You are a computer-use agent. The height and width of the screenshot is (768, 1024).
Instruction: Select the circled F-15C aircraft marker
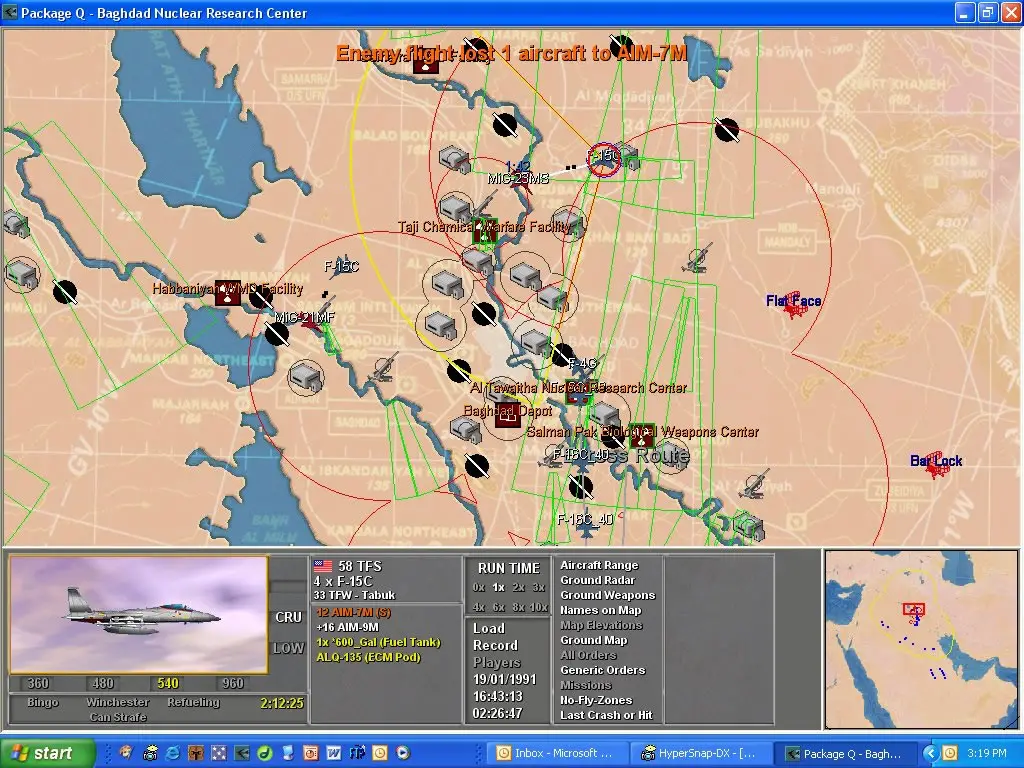(604, 159)
